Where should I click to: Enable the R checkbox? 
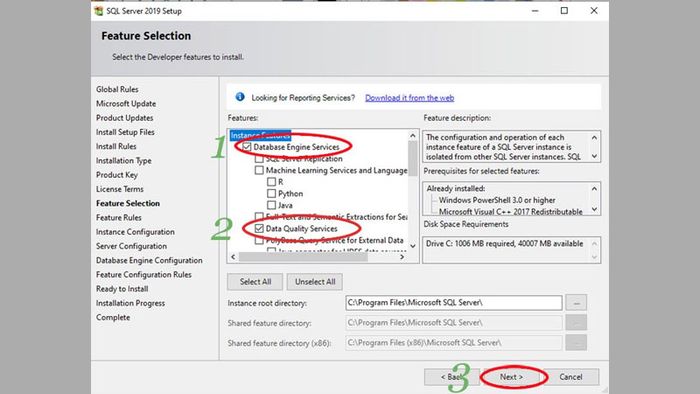coord(271,182)
